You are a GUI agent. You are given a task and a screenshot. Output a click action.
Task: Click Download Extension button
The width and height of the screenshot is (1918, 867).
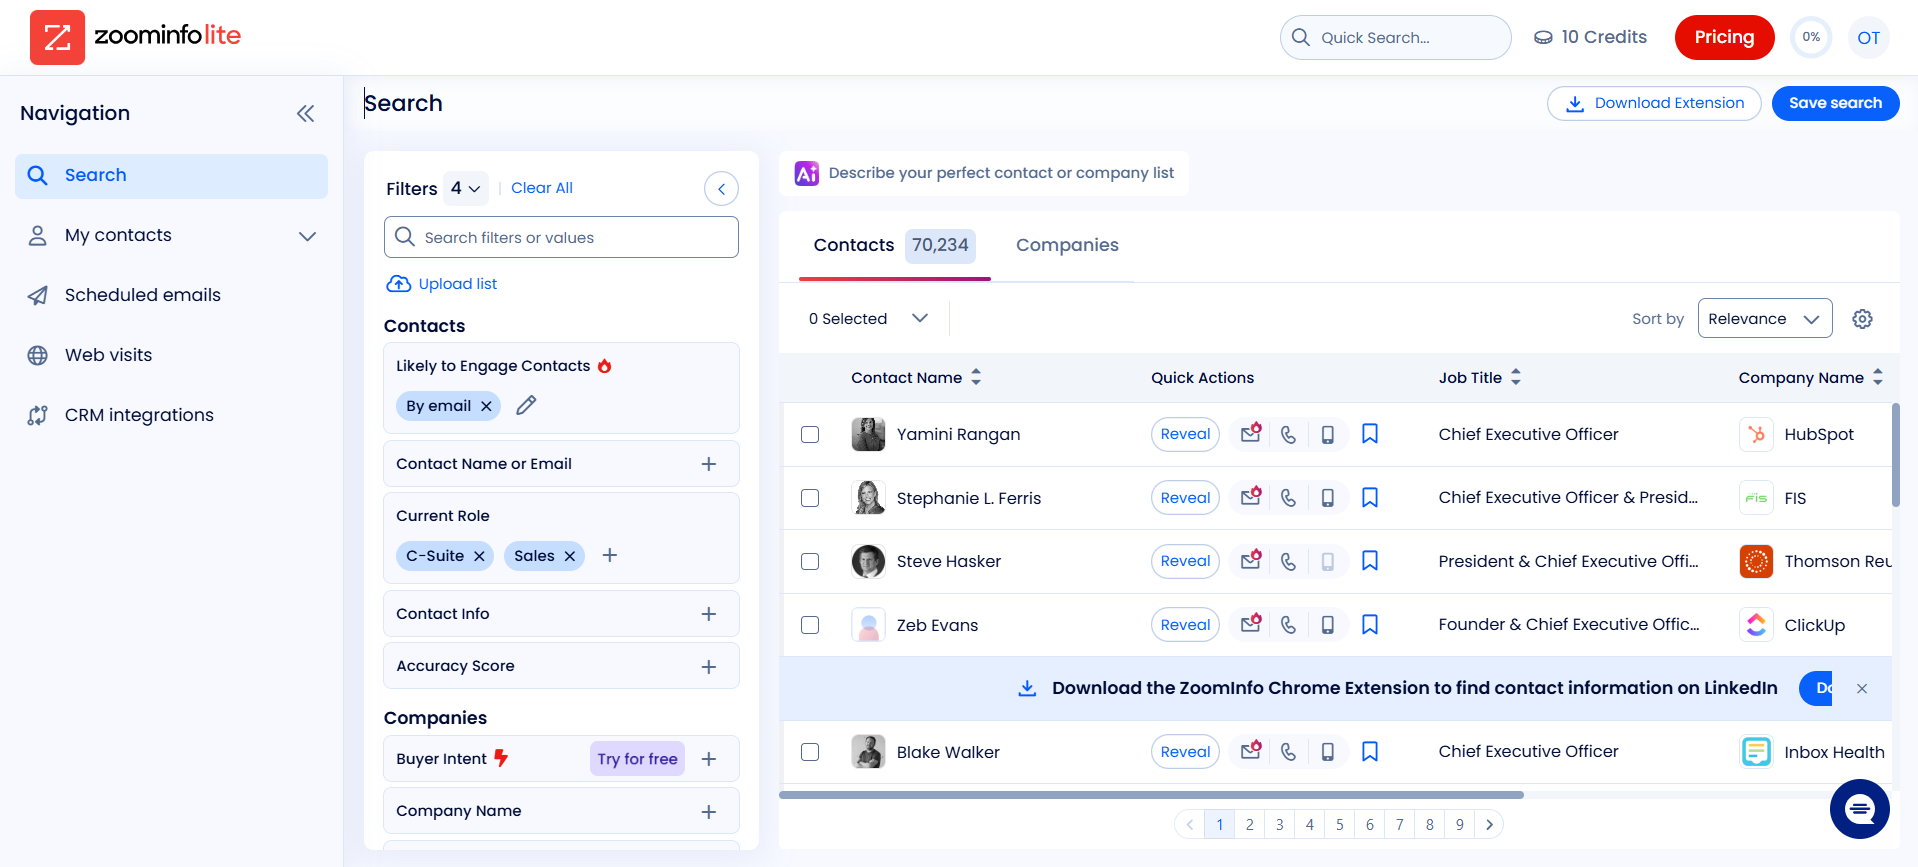coord(1654,104)
